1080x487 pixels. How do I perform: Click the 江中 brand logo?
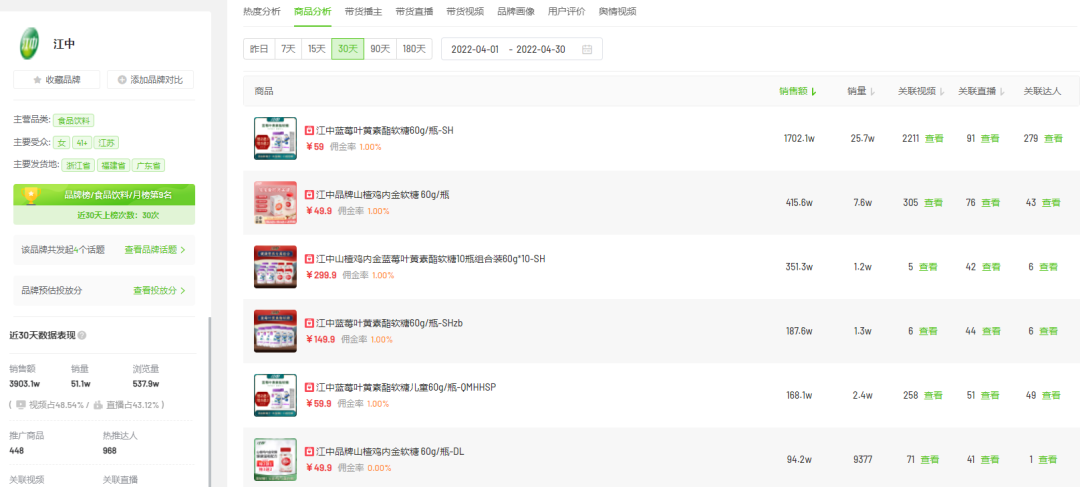coord(30,43)
